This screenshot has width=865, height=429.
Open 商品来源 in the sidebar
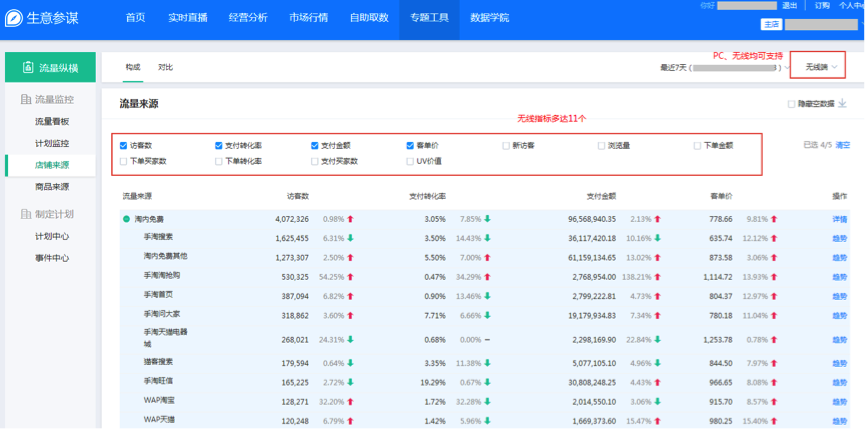(x=52, y=186)
